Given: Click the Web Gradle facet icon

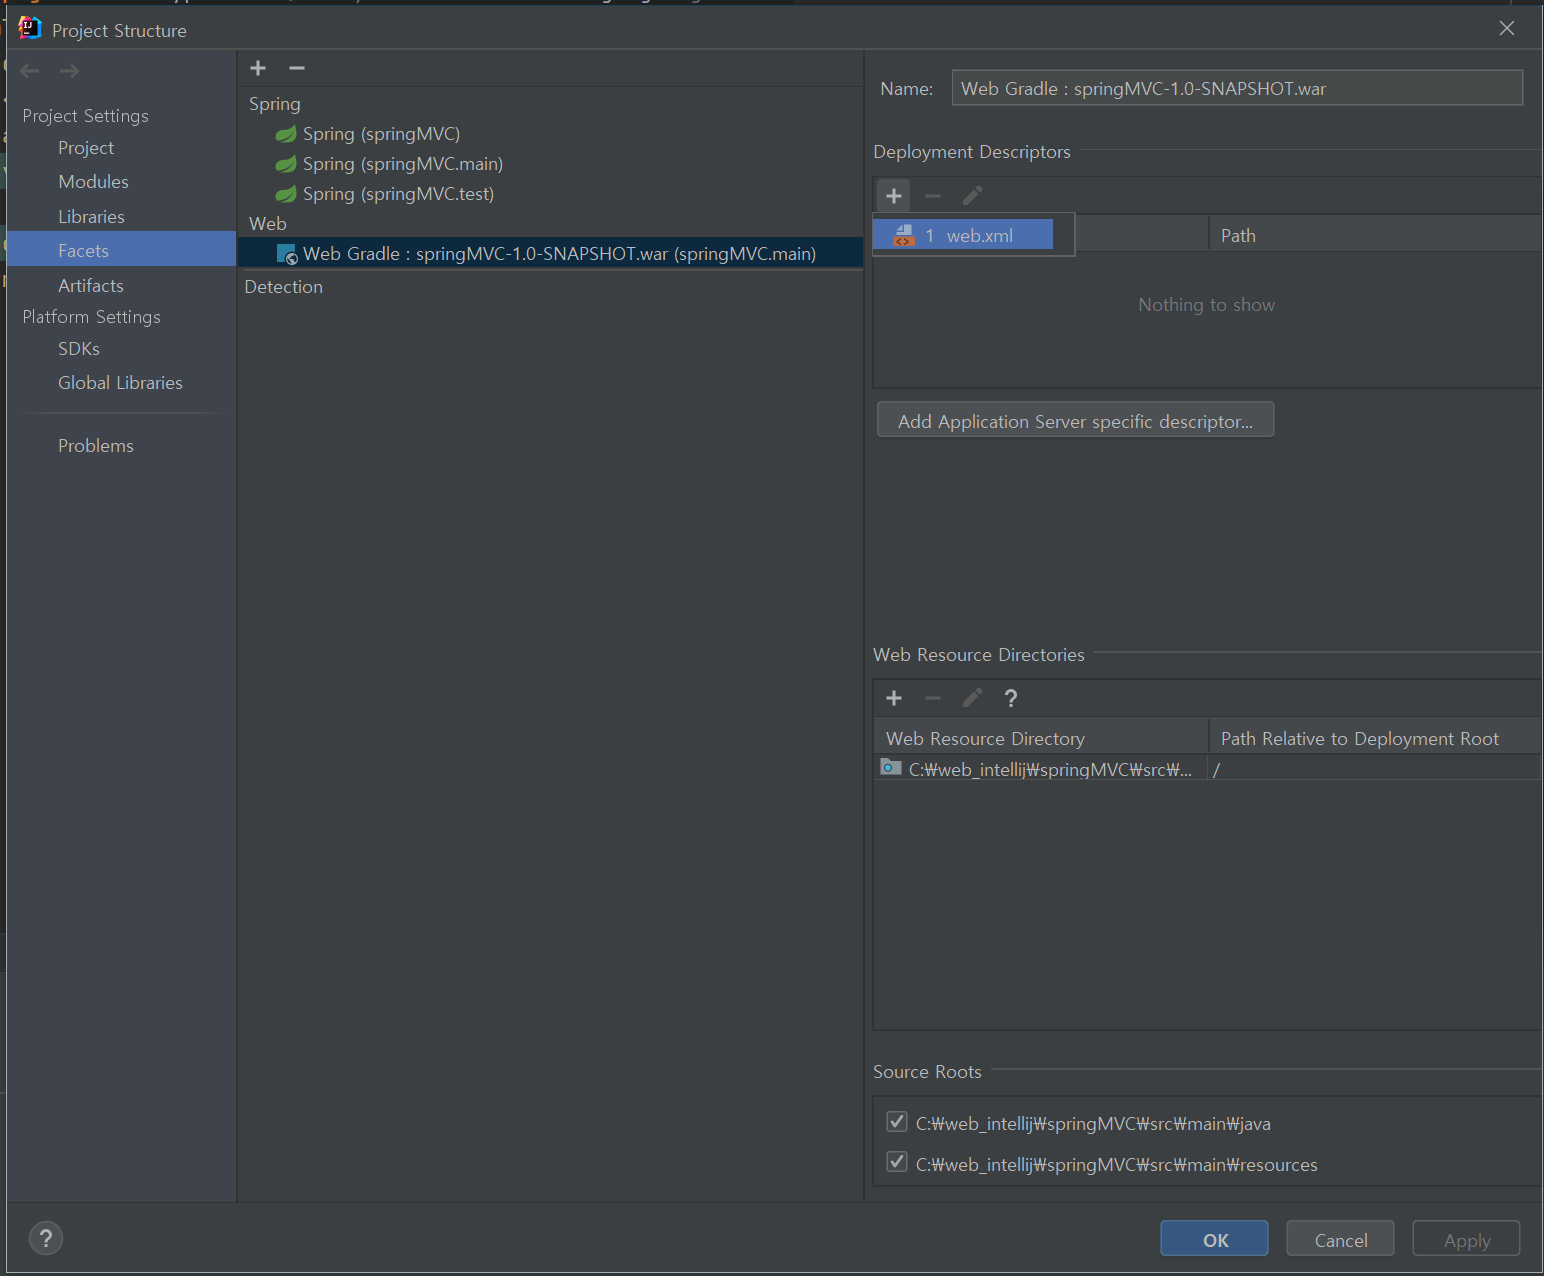Looking at the screenshot, I should pos(287,254).
